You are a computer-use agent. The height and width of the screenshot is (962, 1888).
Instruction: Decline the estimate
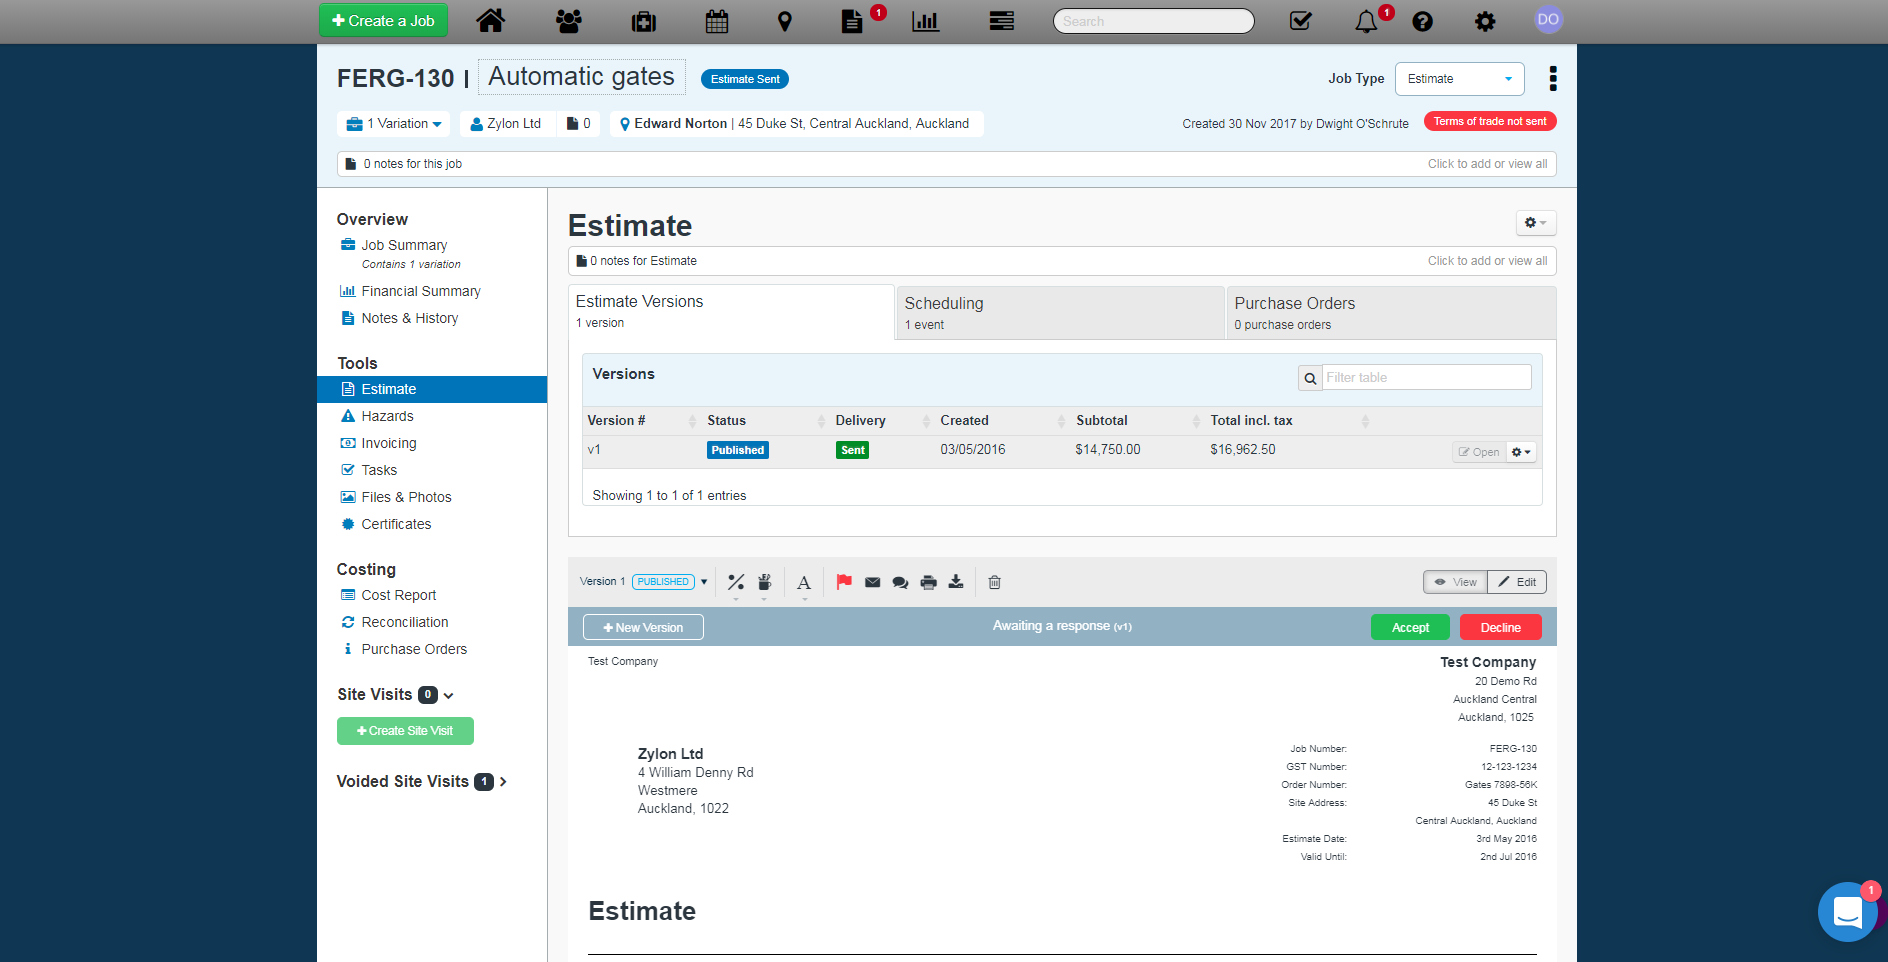pyautogui.click(x=1500, y=627)
